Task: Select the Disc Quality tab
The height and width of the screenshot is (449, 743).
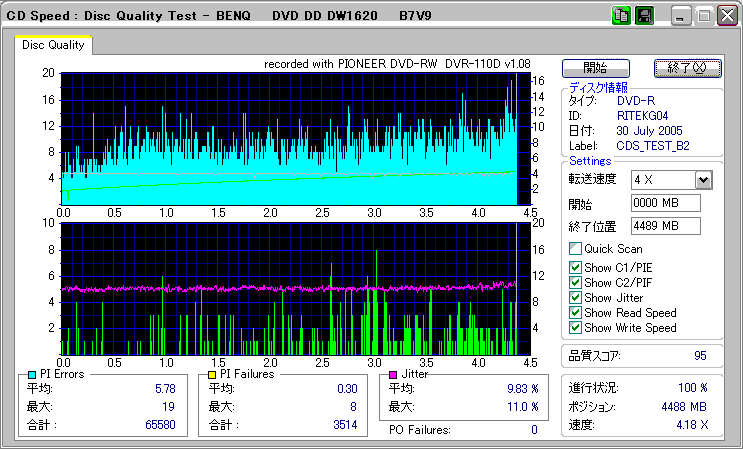Action: click(53, 45)
